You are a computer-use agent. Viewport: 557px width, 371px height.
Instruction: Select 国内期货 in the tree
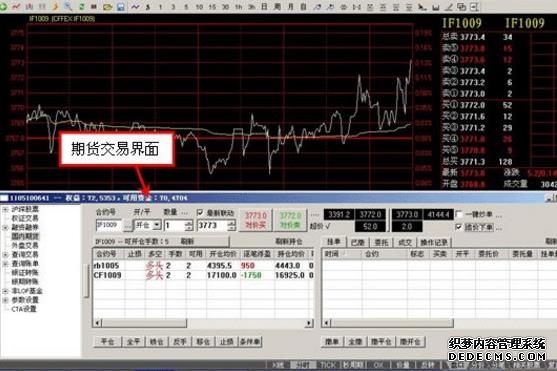click(x=25, y=236)
